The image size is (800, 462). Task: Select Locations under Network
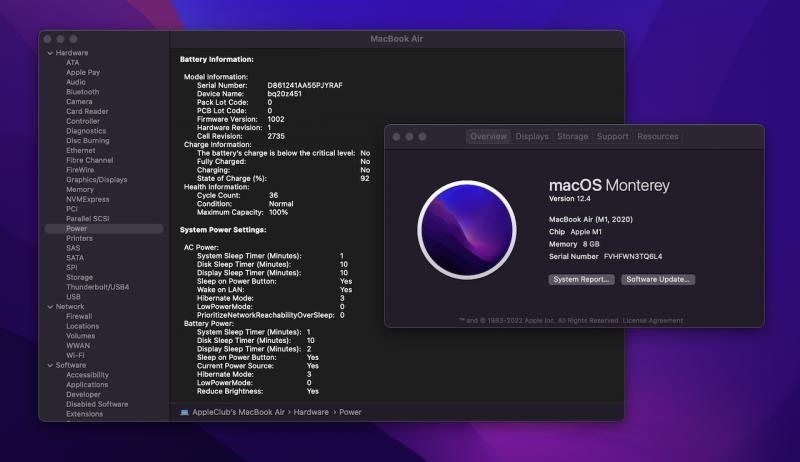click(x=82, y=326)
